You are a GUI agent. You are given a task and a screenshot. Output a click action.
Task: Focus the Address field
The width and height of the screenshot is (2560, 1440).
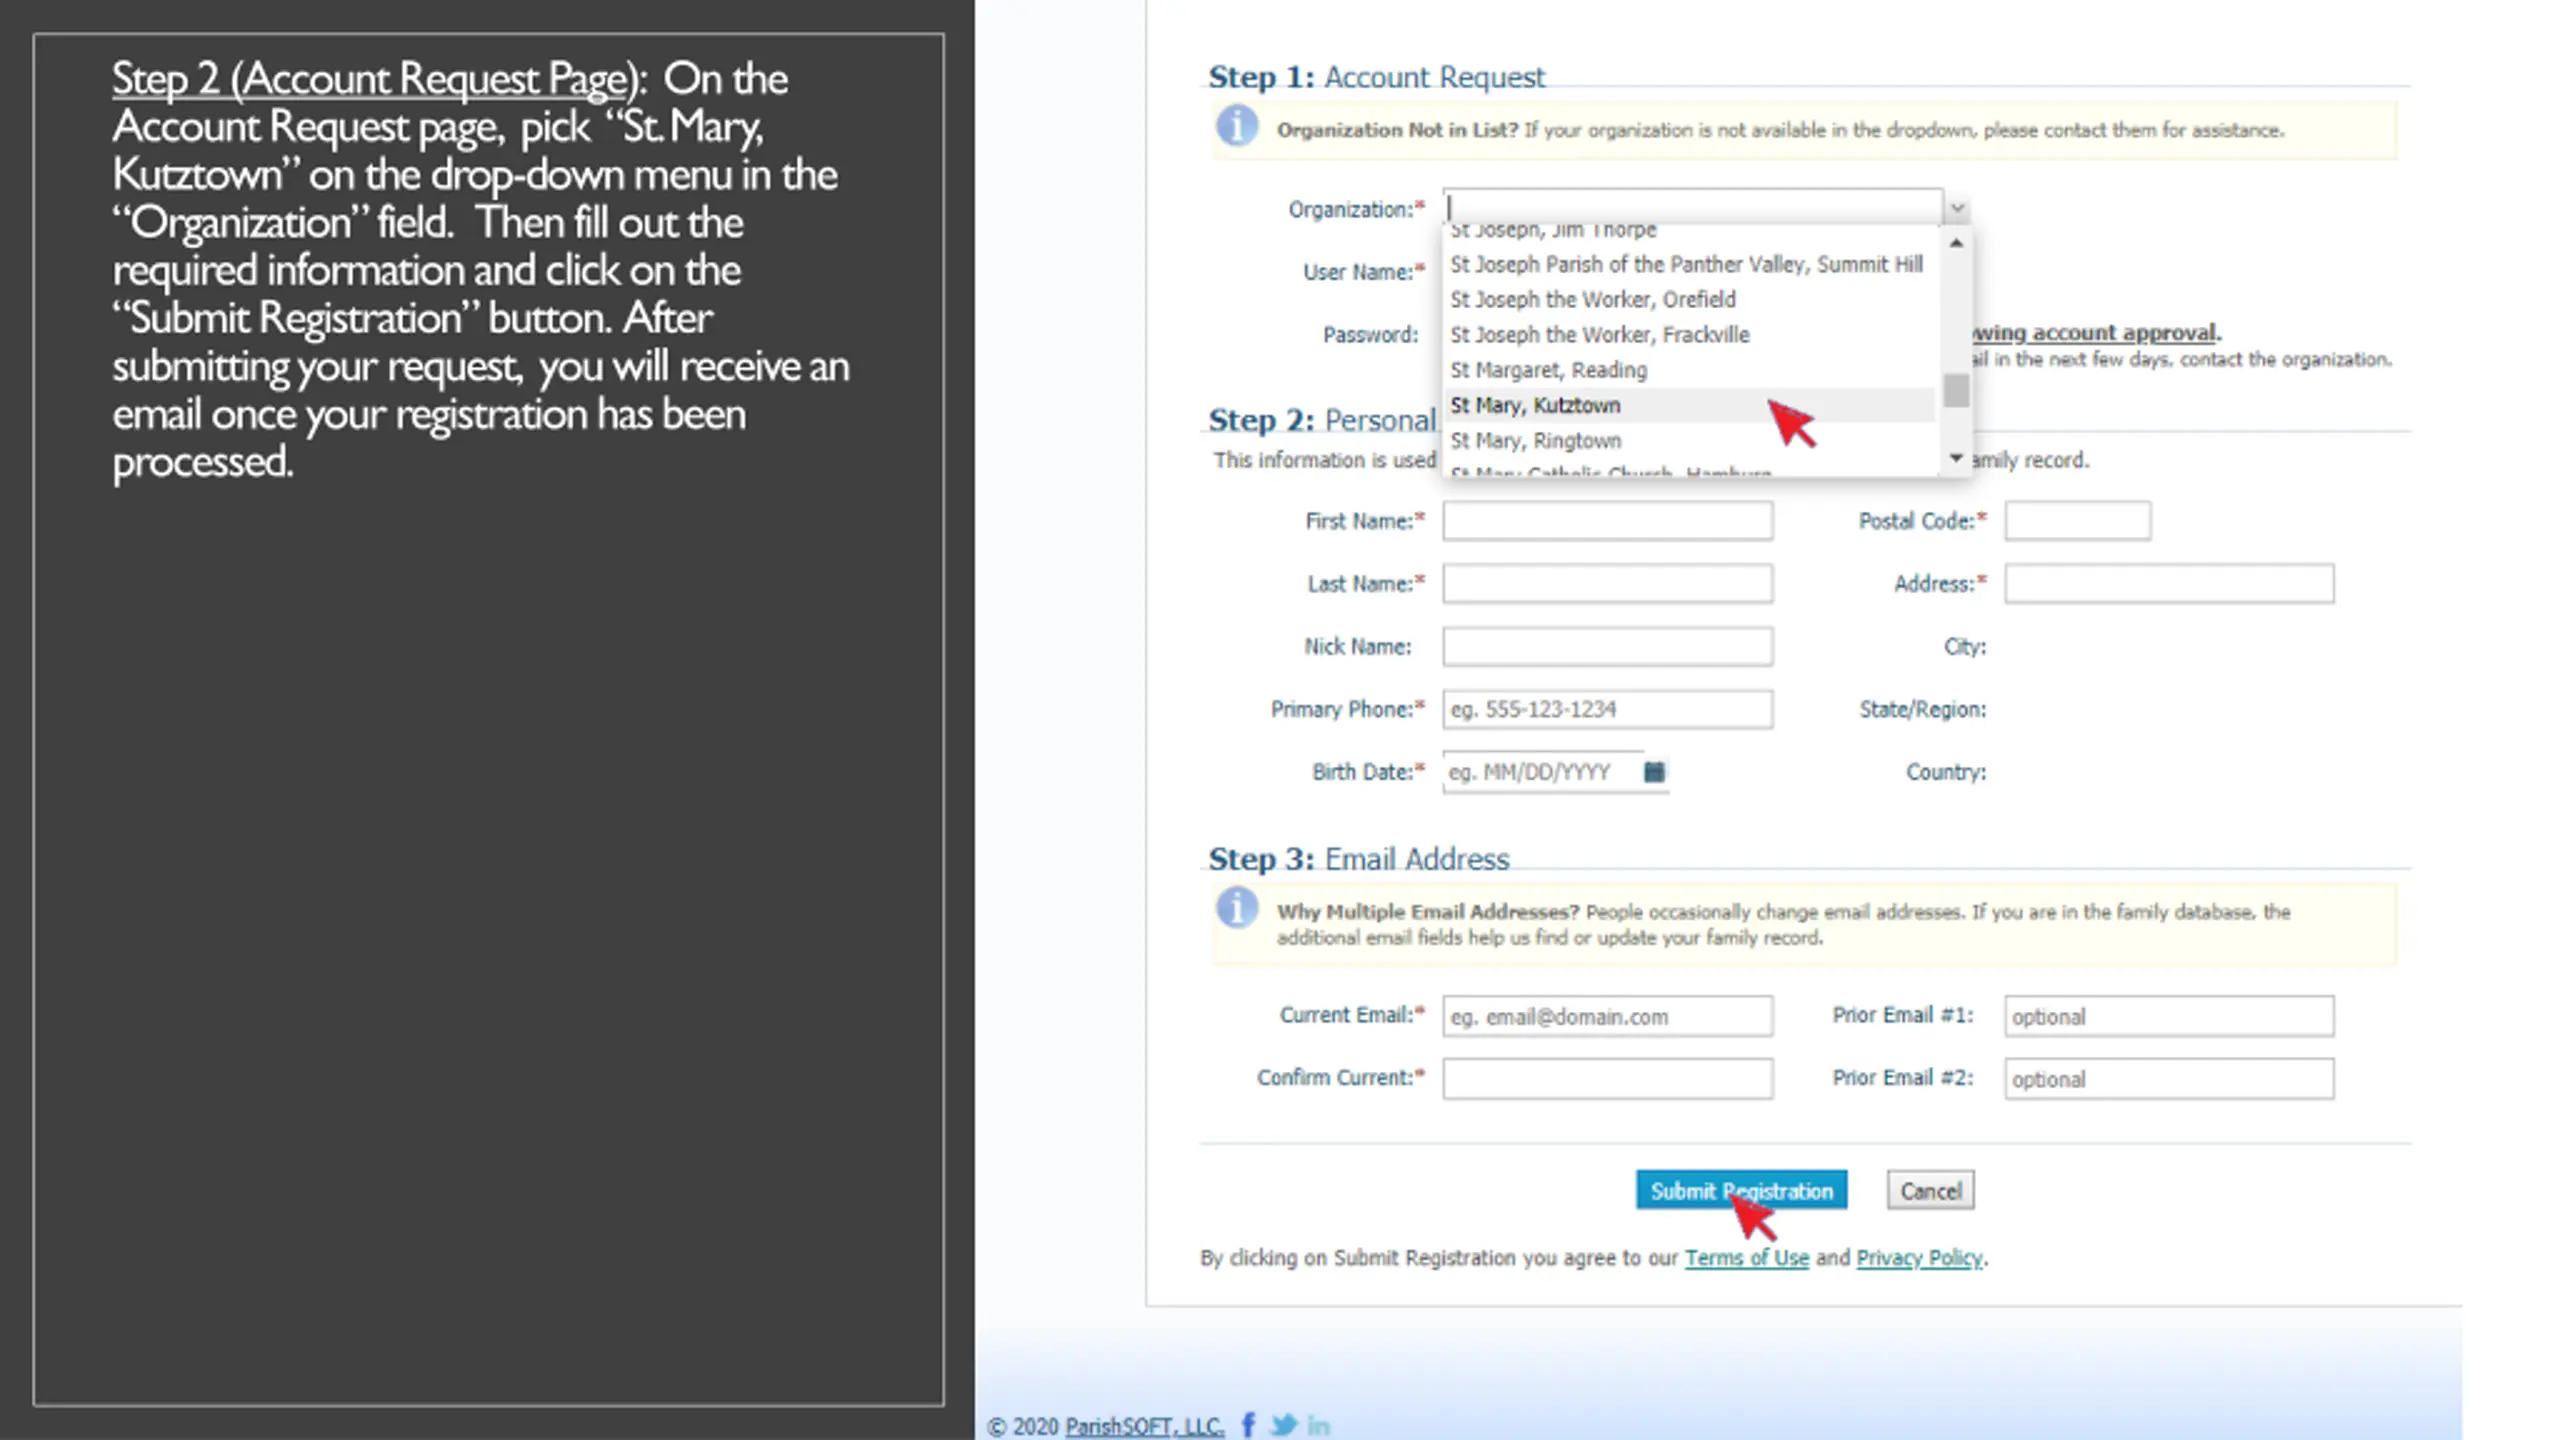point(2169,584)
